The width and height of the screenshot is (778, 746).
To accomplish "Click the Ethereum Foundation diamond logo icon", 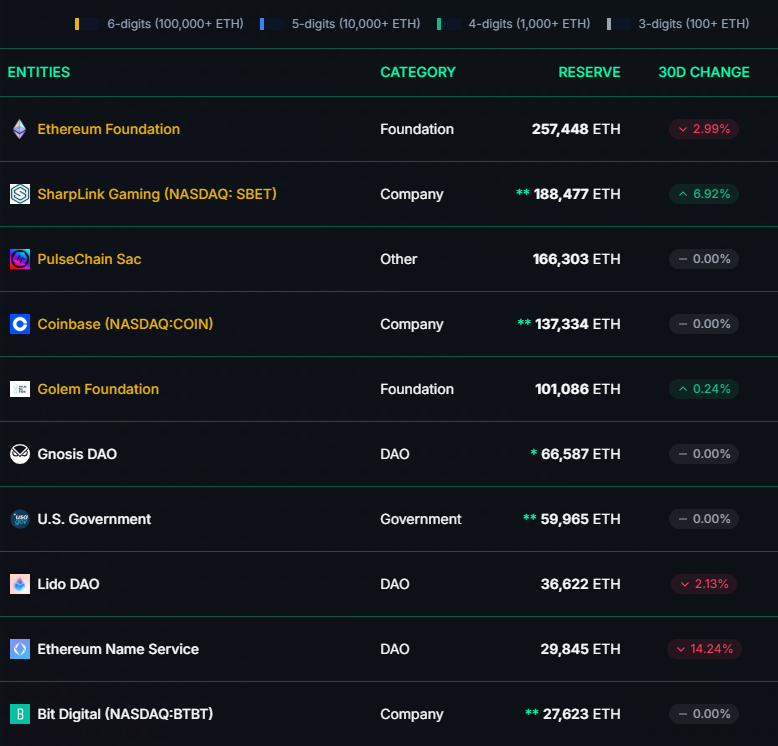I will (19, 129).
